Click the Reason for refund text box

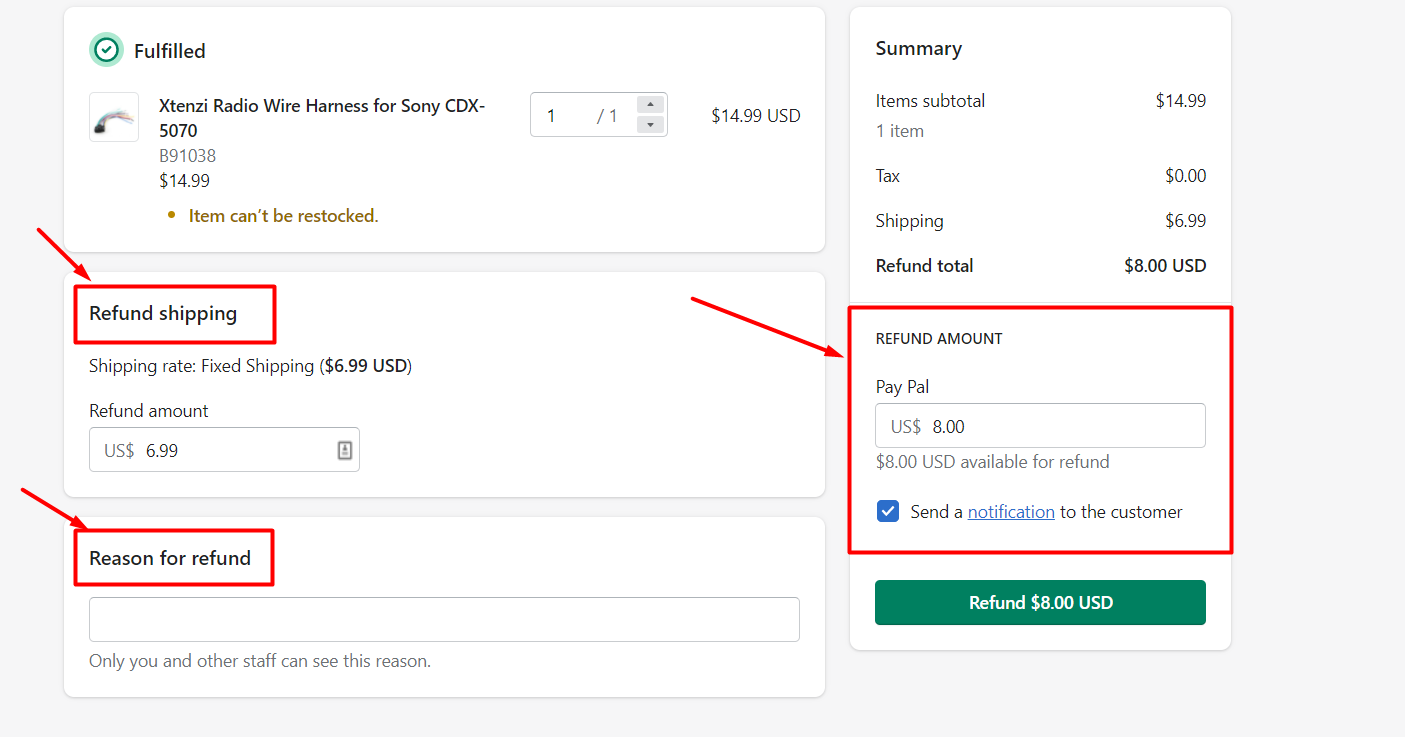(444, 619)
